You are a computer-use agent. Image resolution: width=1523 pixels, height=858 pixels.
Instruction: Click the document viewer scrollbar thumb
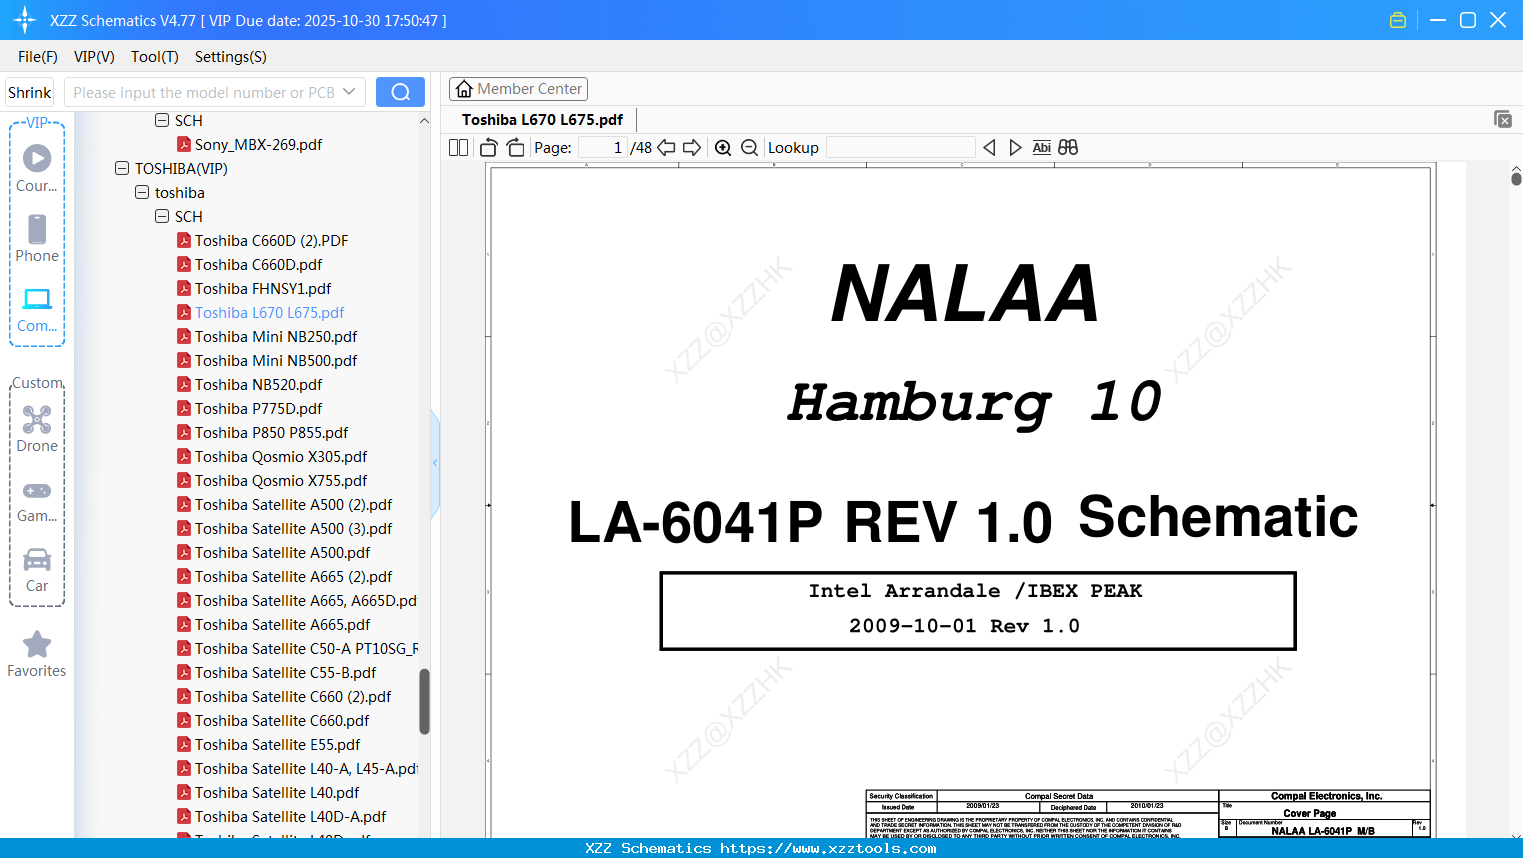tap(1516, 178)
